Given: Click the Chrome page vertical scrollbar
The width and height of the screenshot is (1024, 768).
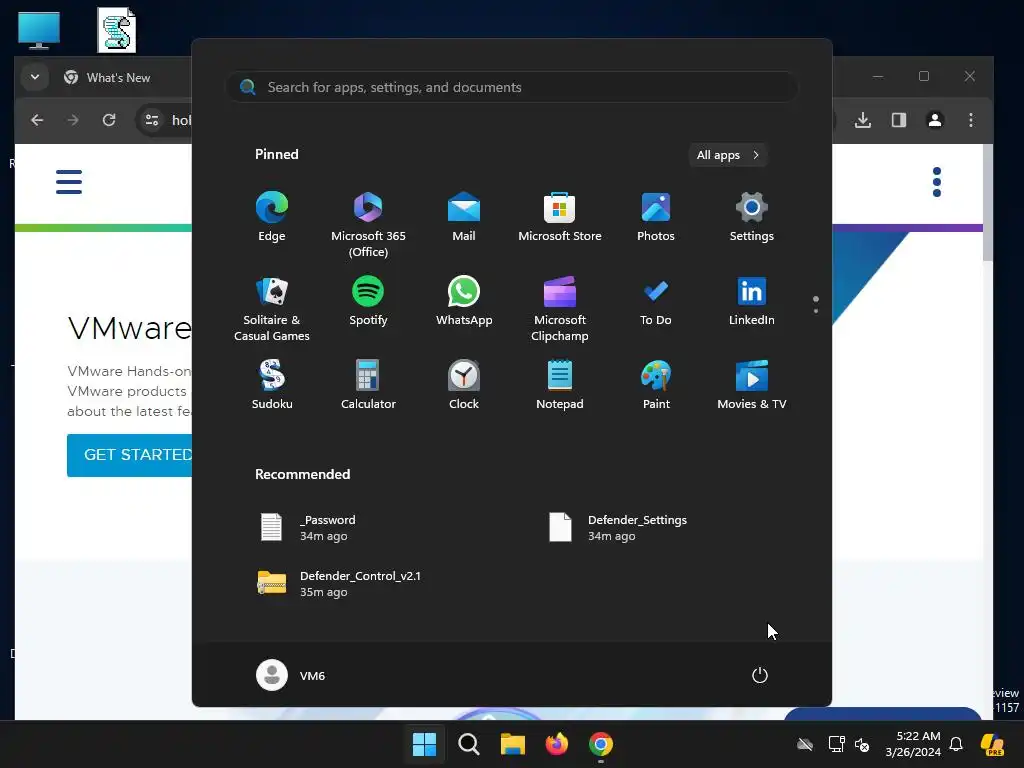Looking at the screenshot, I should pyautogui.click(x=988, y=202).
